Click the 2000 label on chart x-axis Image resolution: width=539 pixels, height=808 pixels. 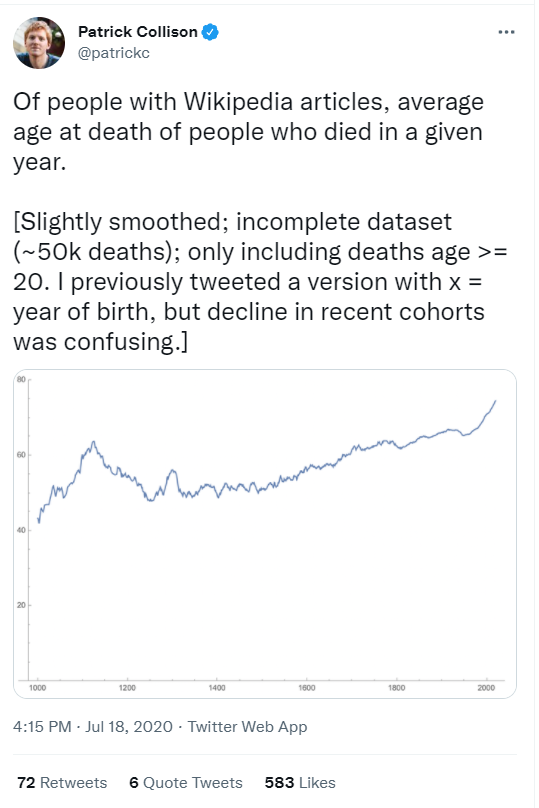tap(486, 688)
